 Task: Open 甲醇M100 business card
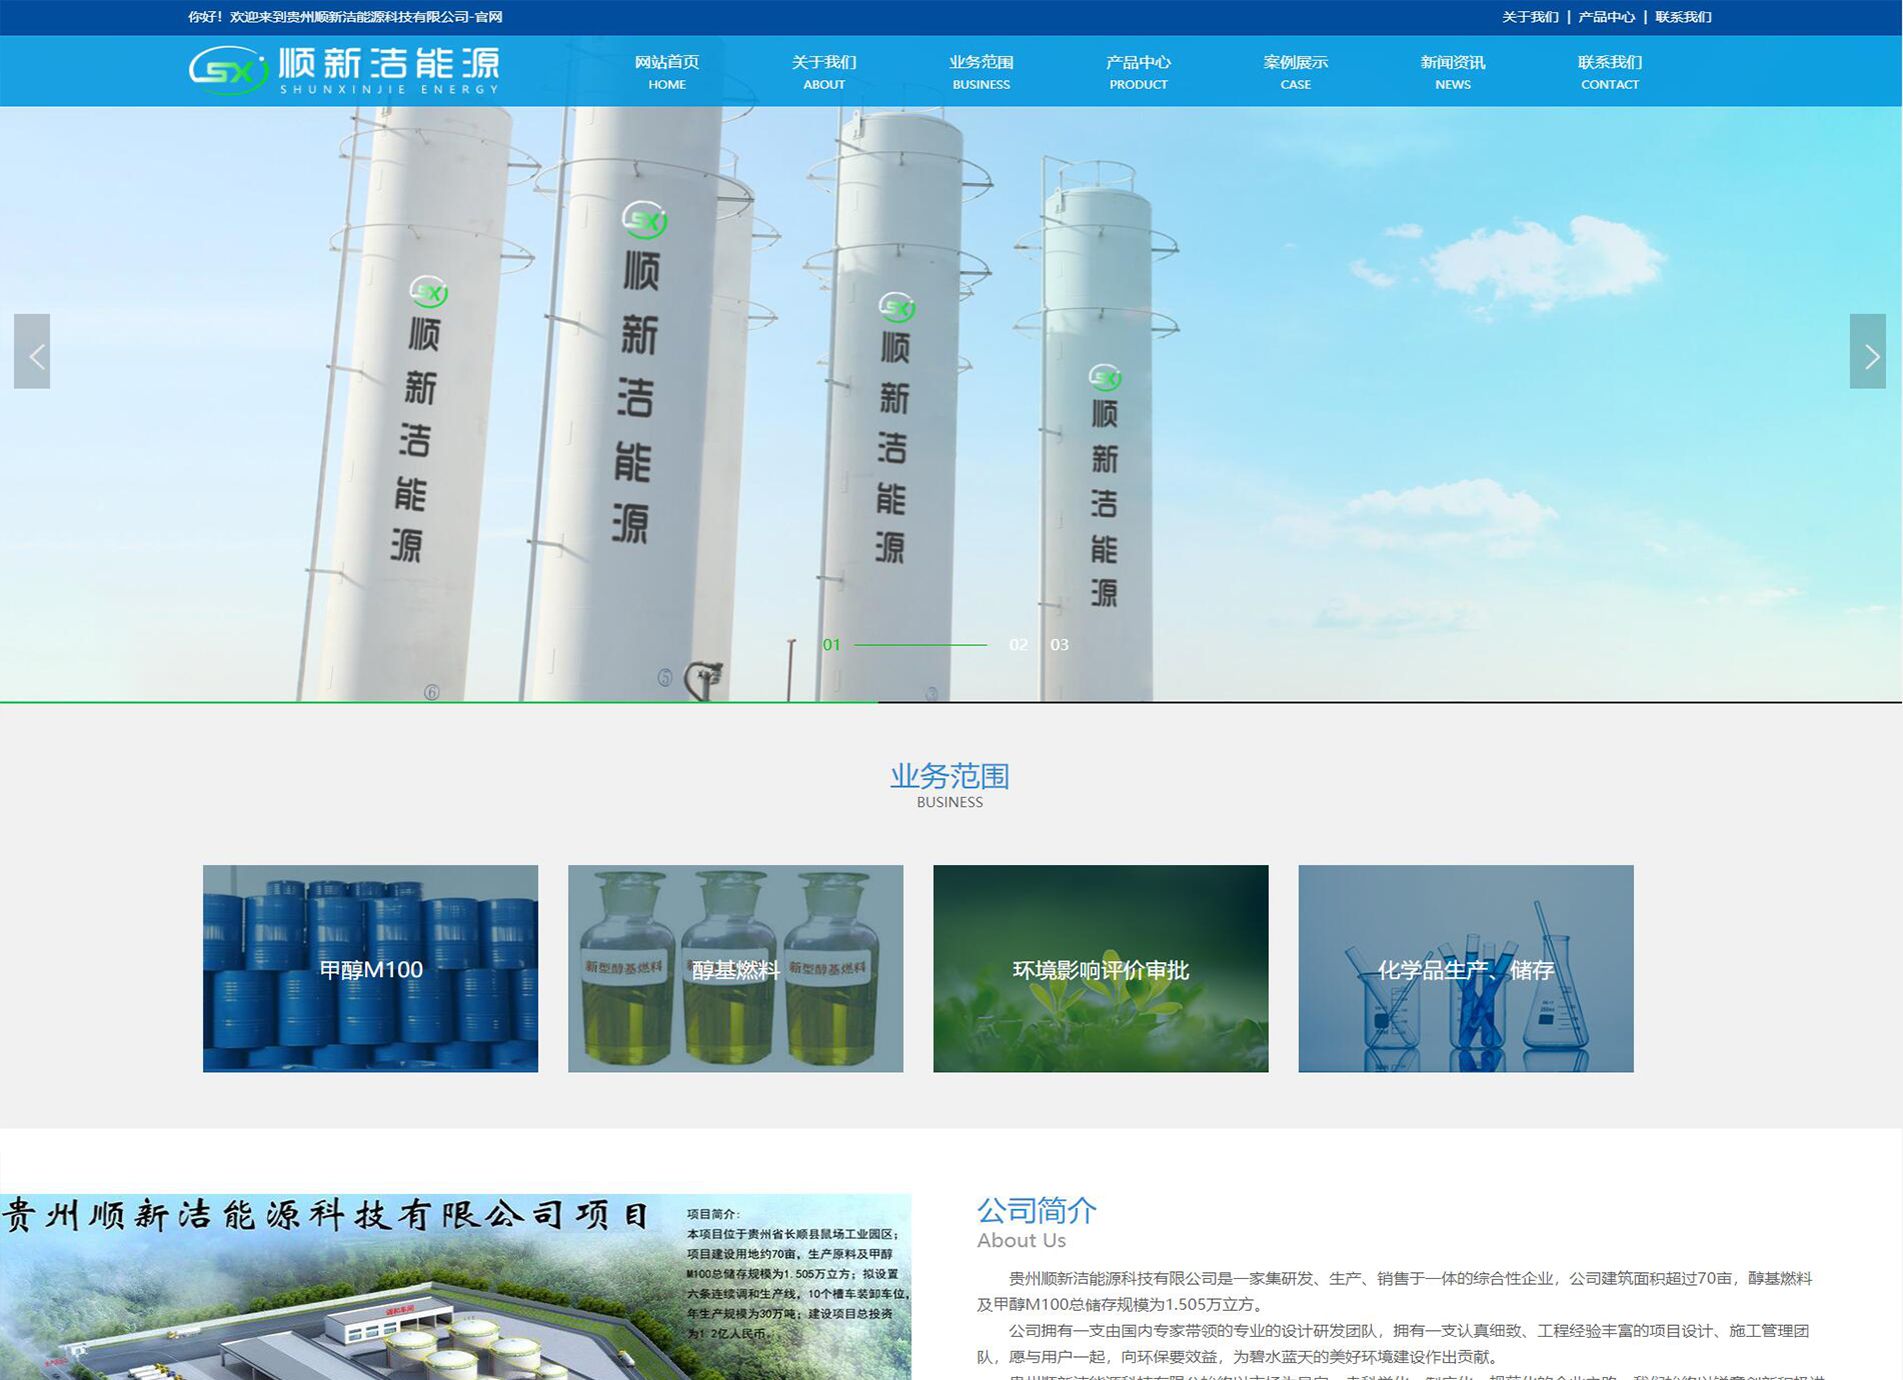click(x=370, y=969)
